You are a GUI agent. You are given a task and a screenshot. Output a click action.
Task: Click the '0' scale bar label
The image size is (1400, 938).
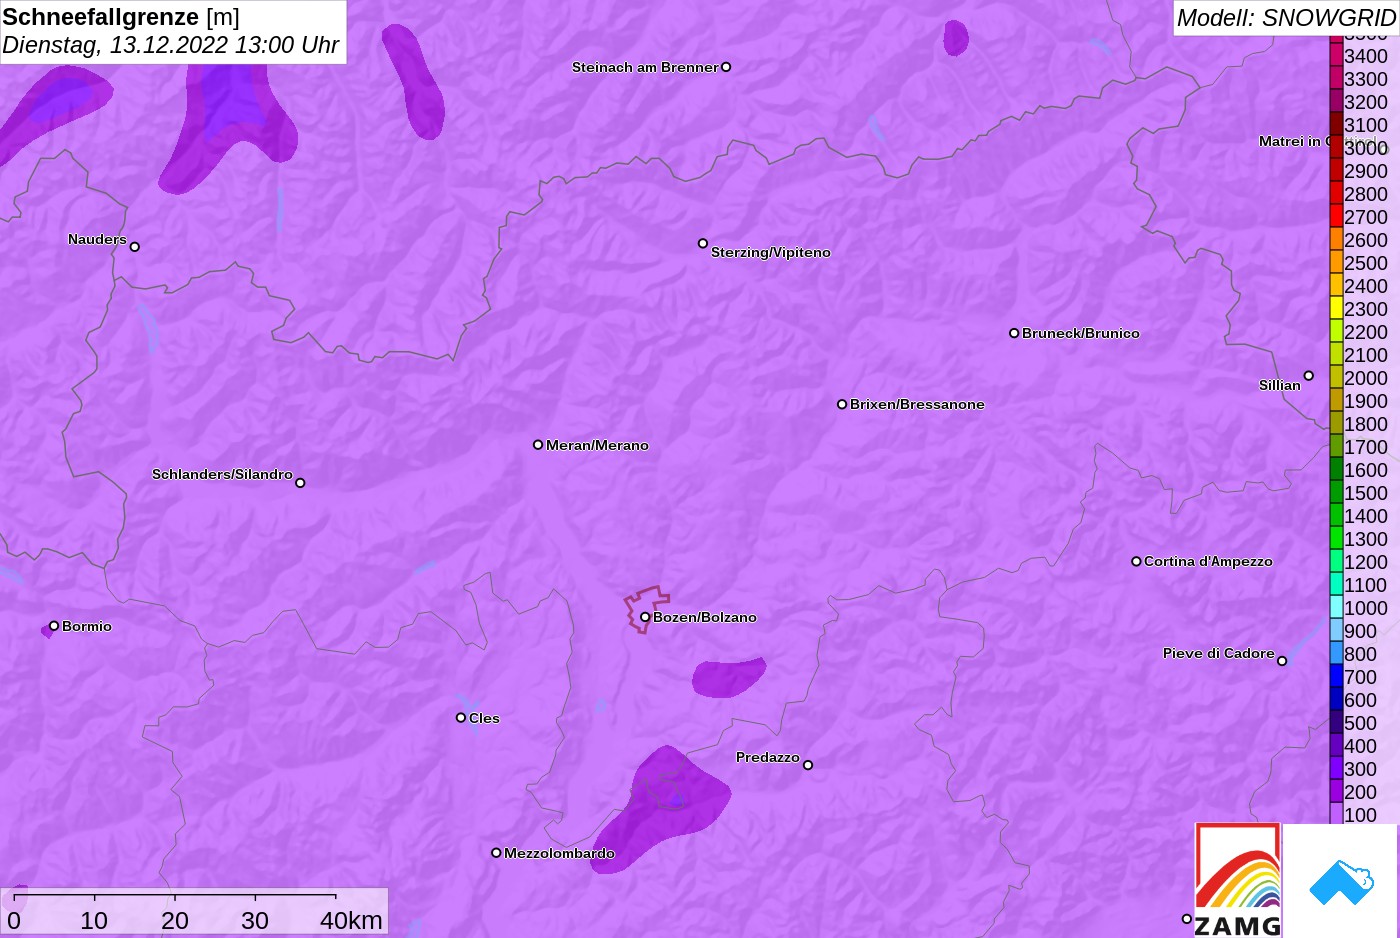(x=14, y=920)
